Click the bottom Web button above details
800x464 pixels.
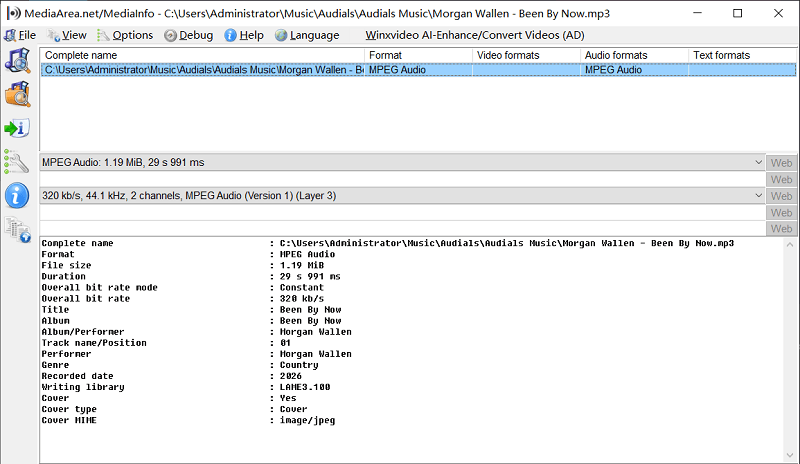click(x=781, y=229)
